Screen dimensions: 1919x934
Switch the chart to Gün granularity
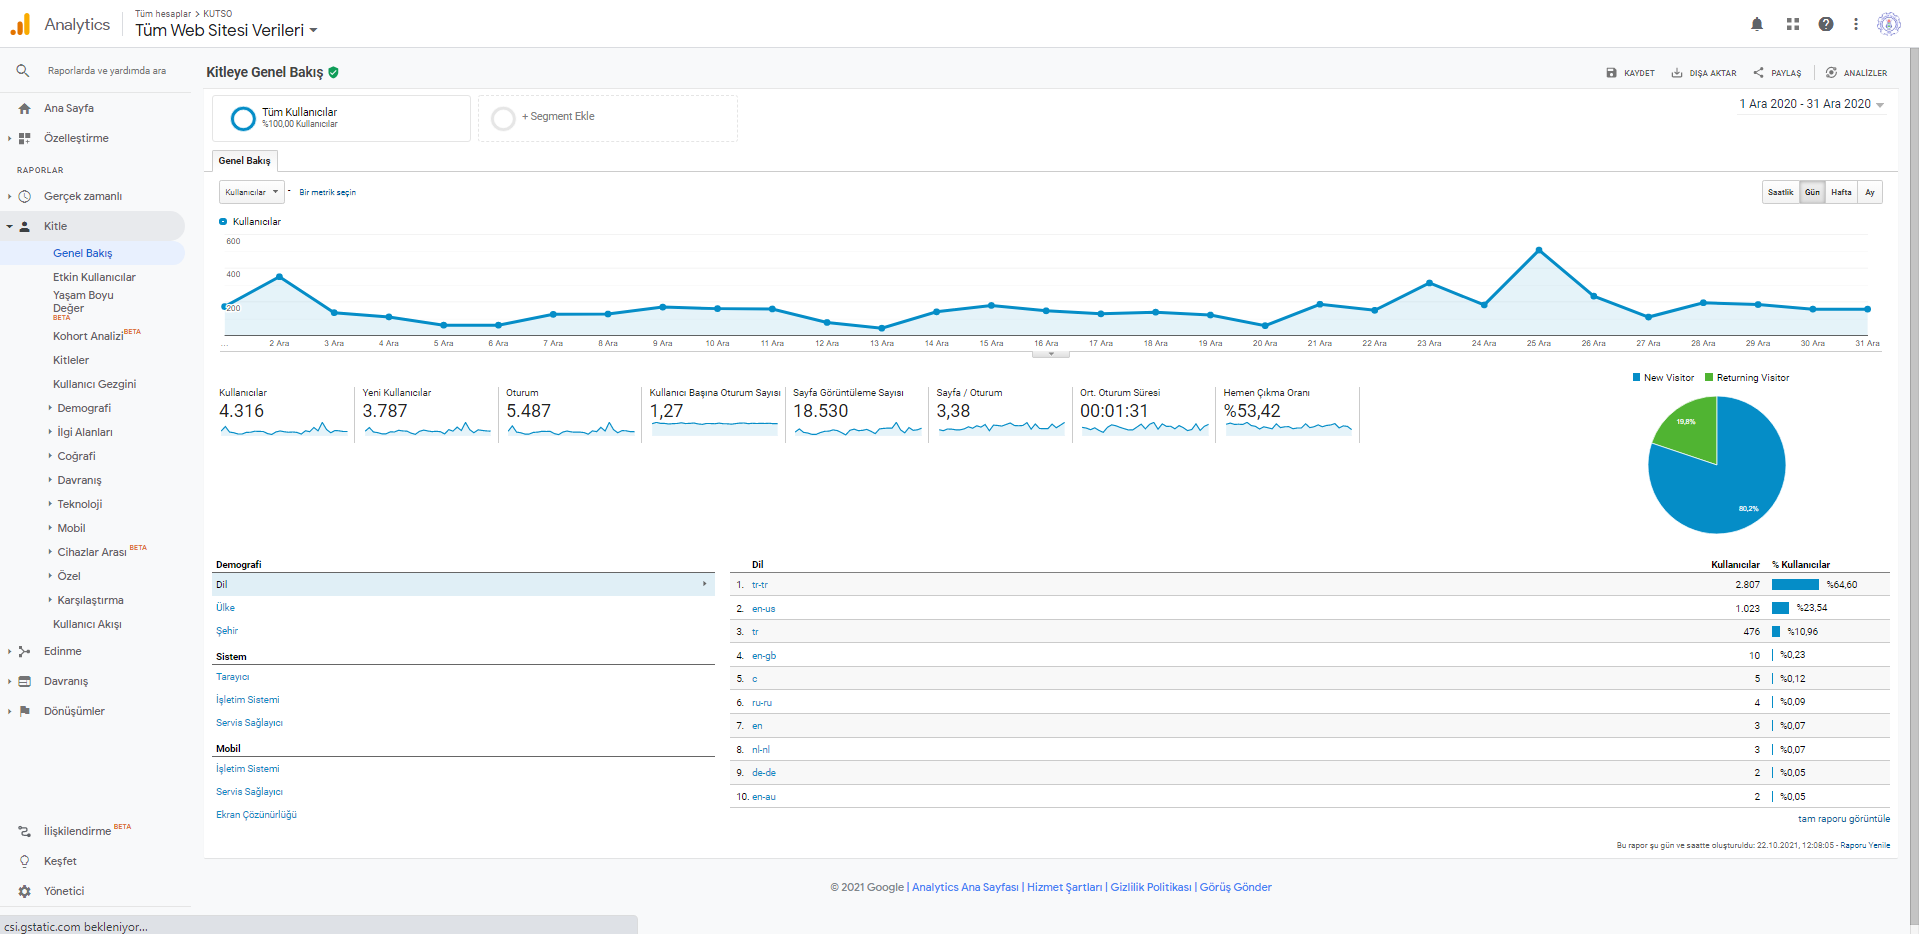point(1812,192)
